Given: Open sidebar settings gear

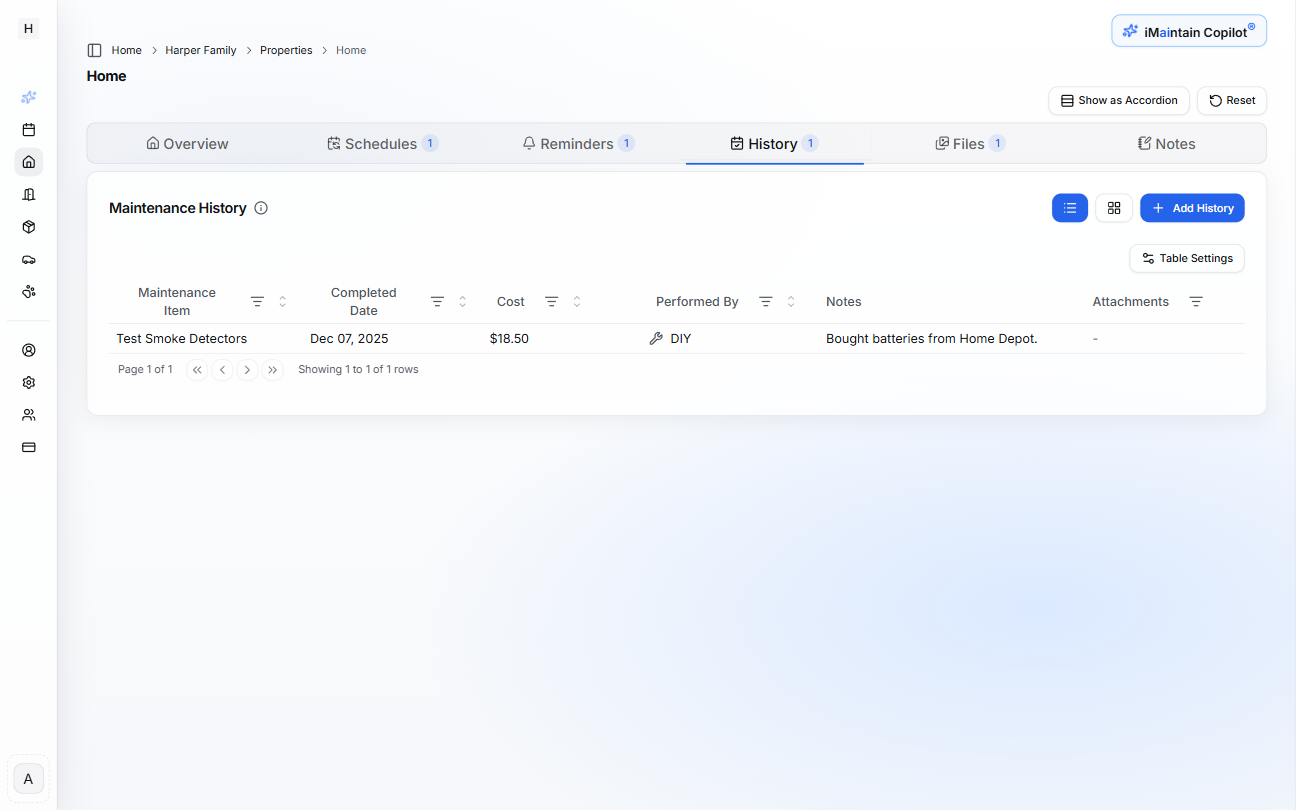Looking at the screenshot, I should (x=28, y=382).
